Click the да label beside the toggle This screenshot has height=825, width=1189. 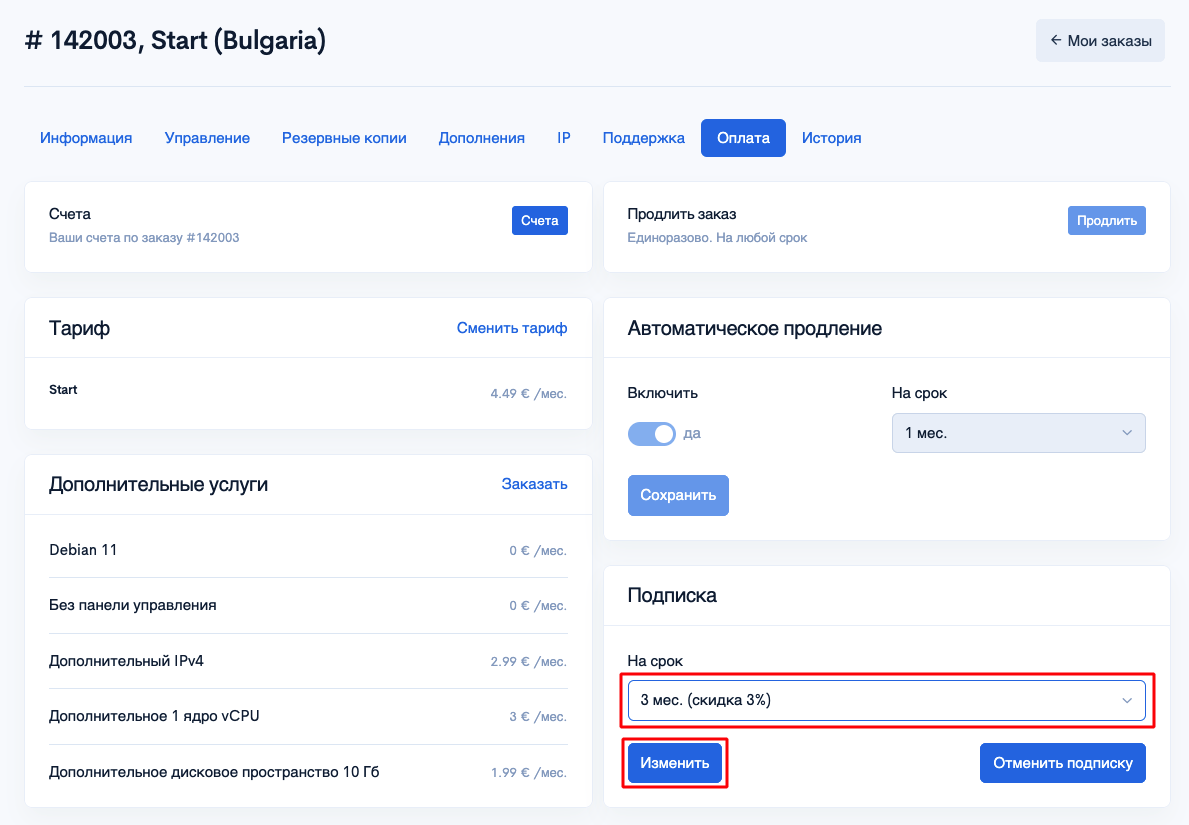692,434
